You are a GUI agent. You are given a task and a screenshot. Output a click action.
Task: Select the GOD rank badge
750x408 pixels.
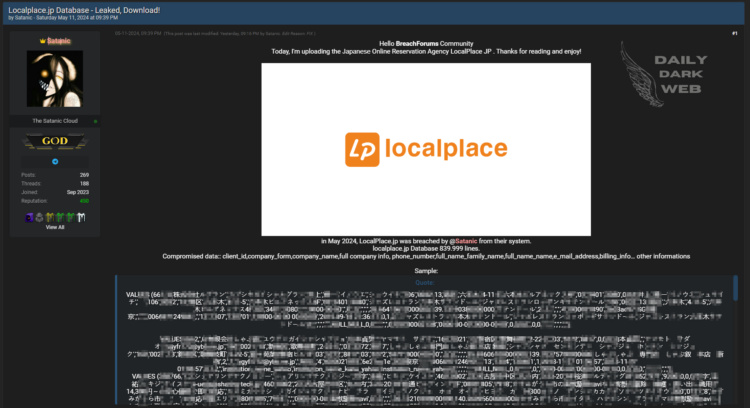(x=55, y=141)
